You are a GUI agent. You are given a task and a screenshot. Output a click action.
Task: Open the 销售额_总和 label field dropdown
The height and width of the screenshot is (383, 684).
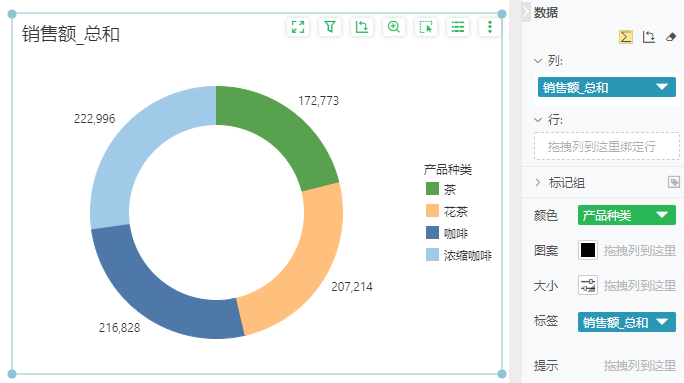[x=627, y=322]
